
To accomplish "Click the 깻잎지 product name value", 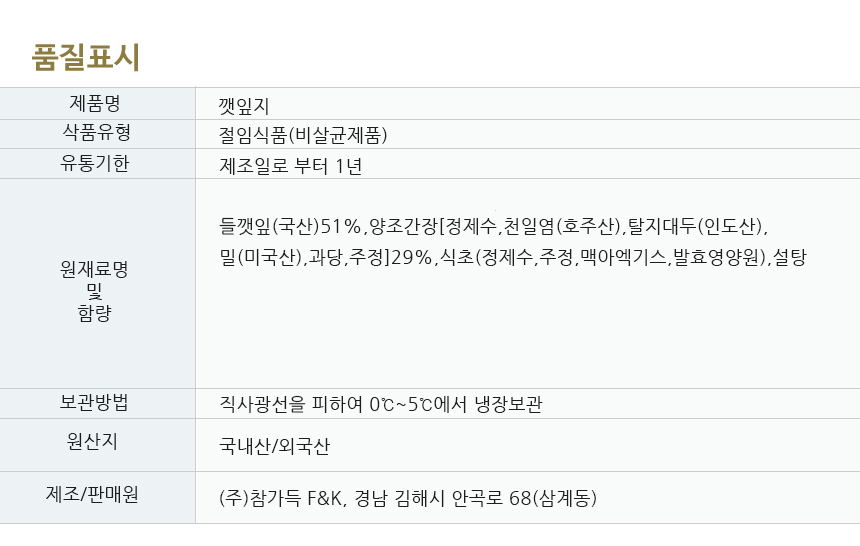I will coord(244,104).
